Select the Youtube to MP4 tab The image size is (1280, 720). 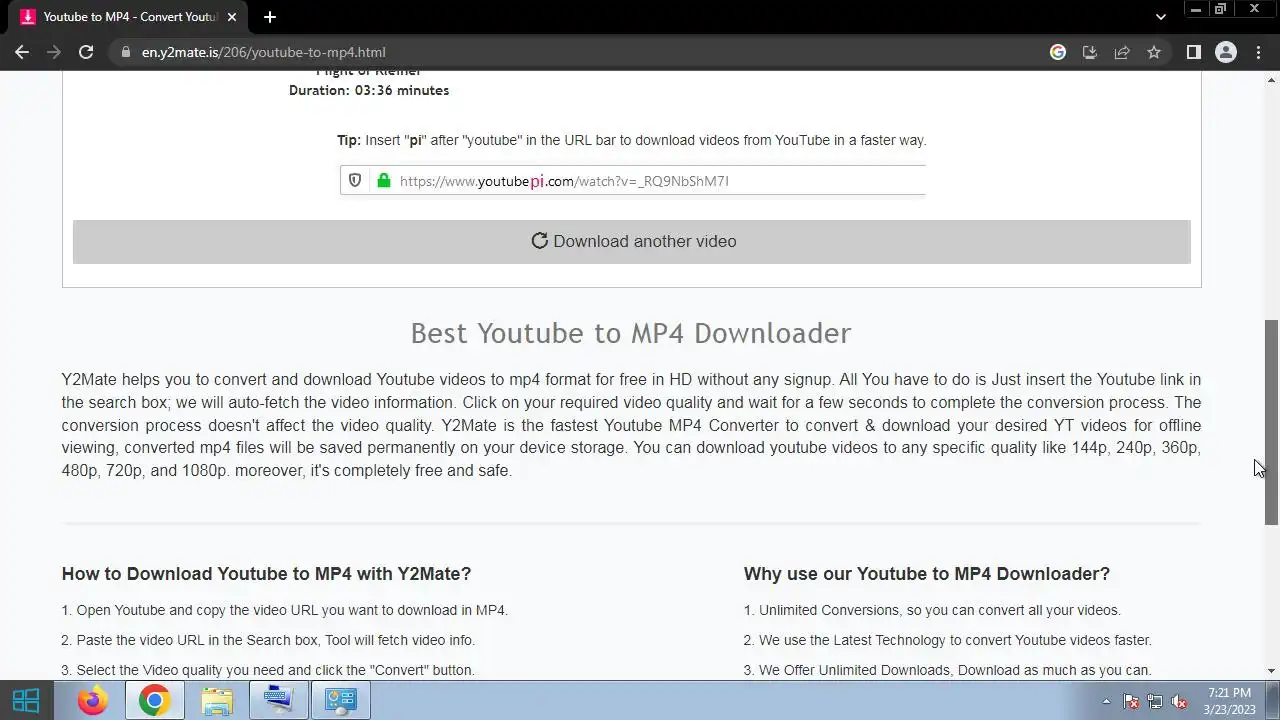[130, 17]
